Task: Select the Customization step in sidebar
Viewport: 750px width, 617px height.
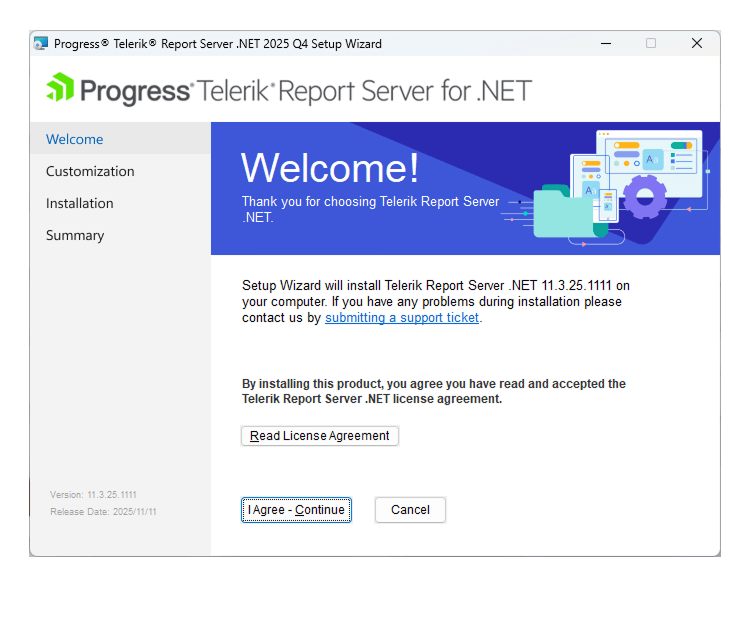Action: pyautogui.click(x=121, y=171)
